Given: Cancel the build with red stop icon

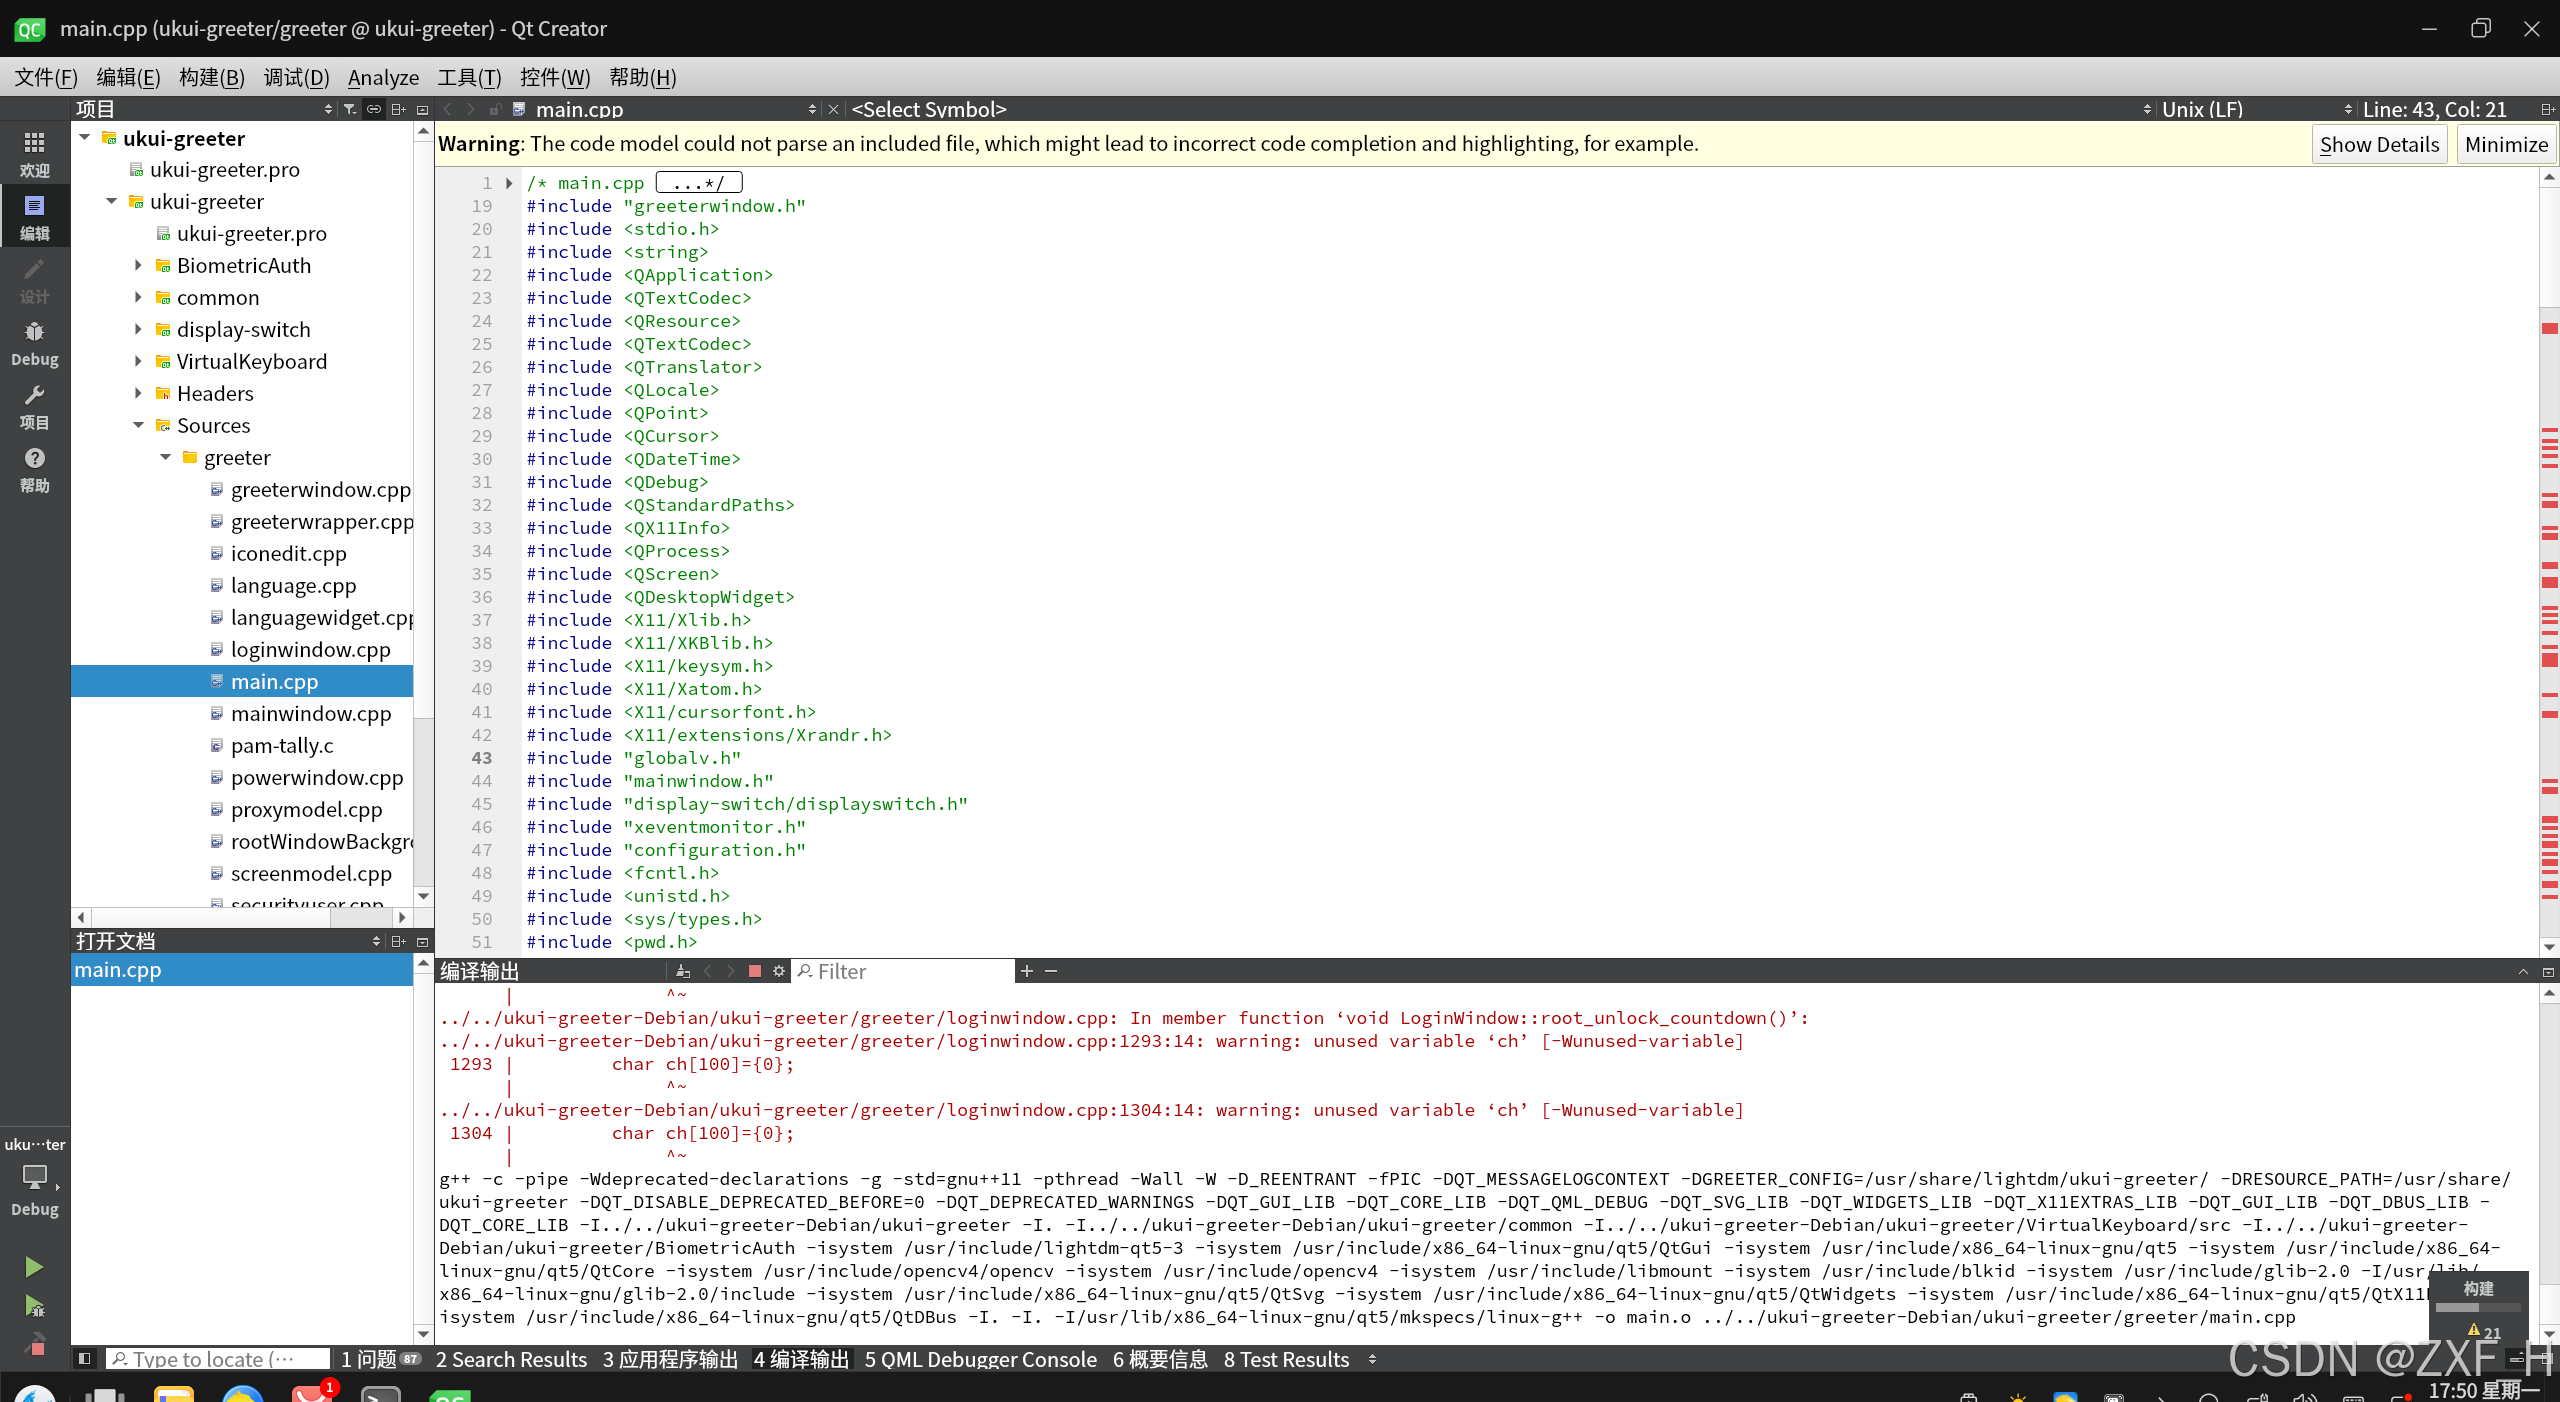Looking at the screenshot, I should click(755, 971).
